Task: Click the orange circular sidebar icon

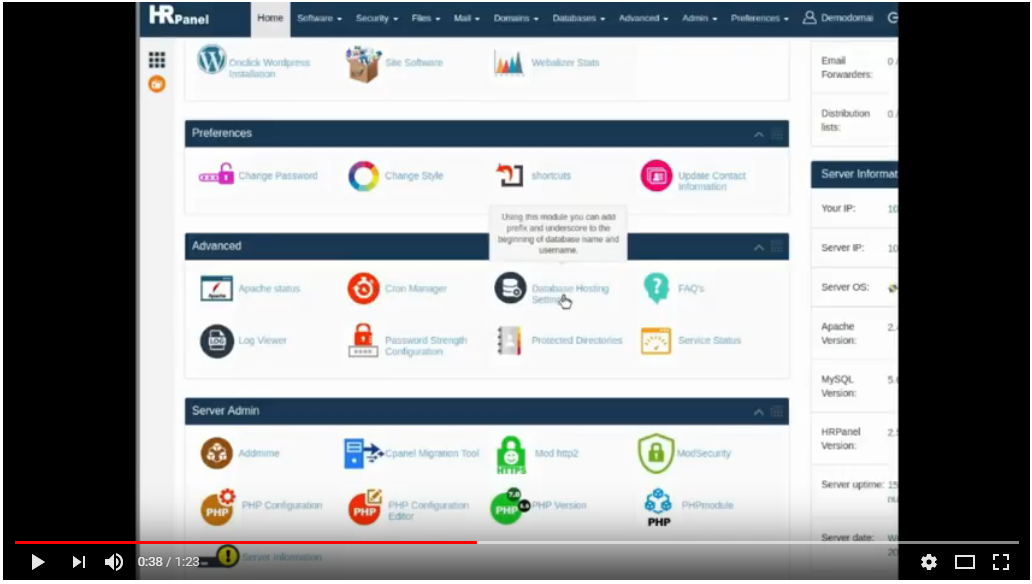Action: click(x=157, y=84)
